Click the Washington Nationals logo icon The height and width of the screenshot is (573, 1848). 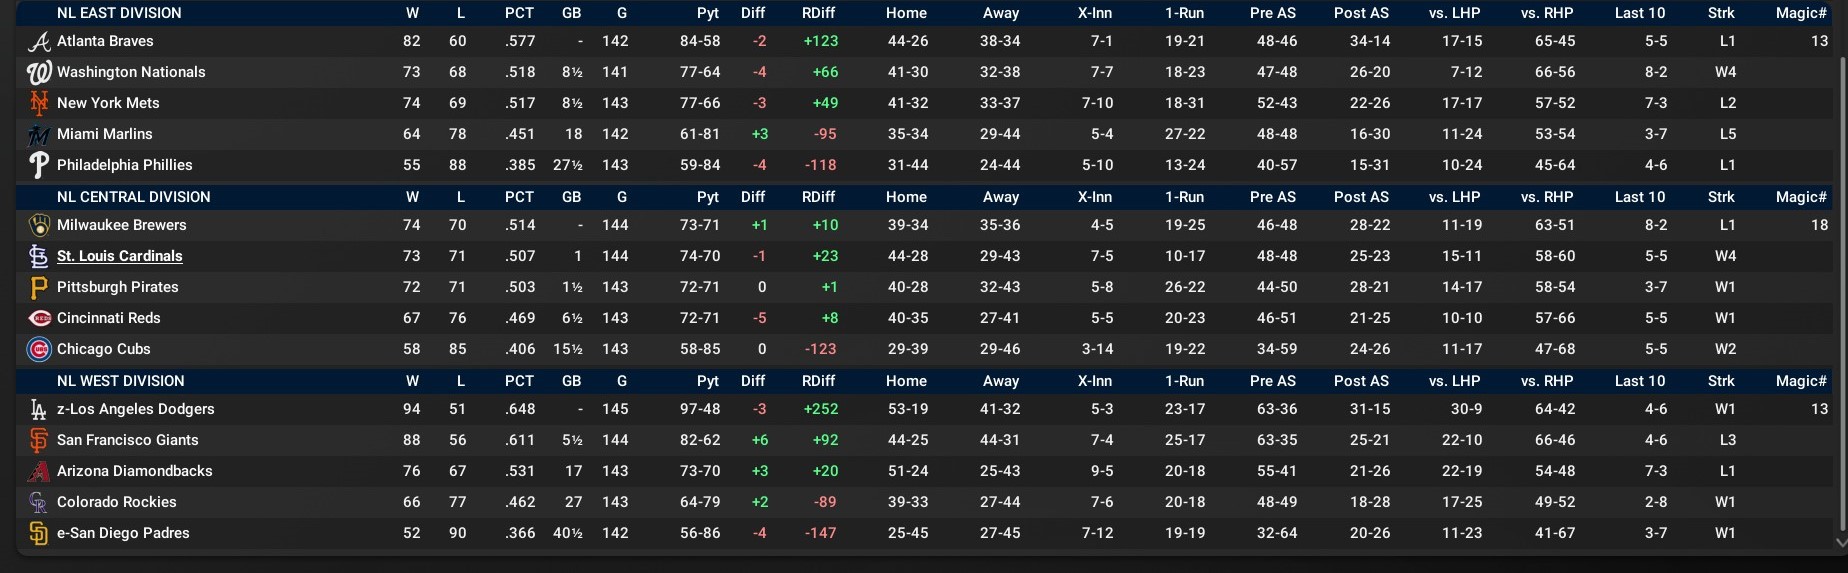39,73
